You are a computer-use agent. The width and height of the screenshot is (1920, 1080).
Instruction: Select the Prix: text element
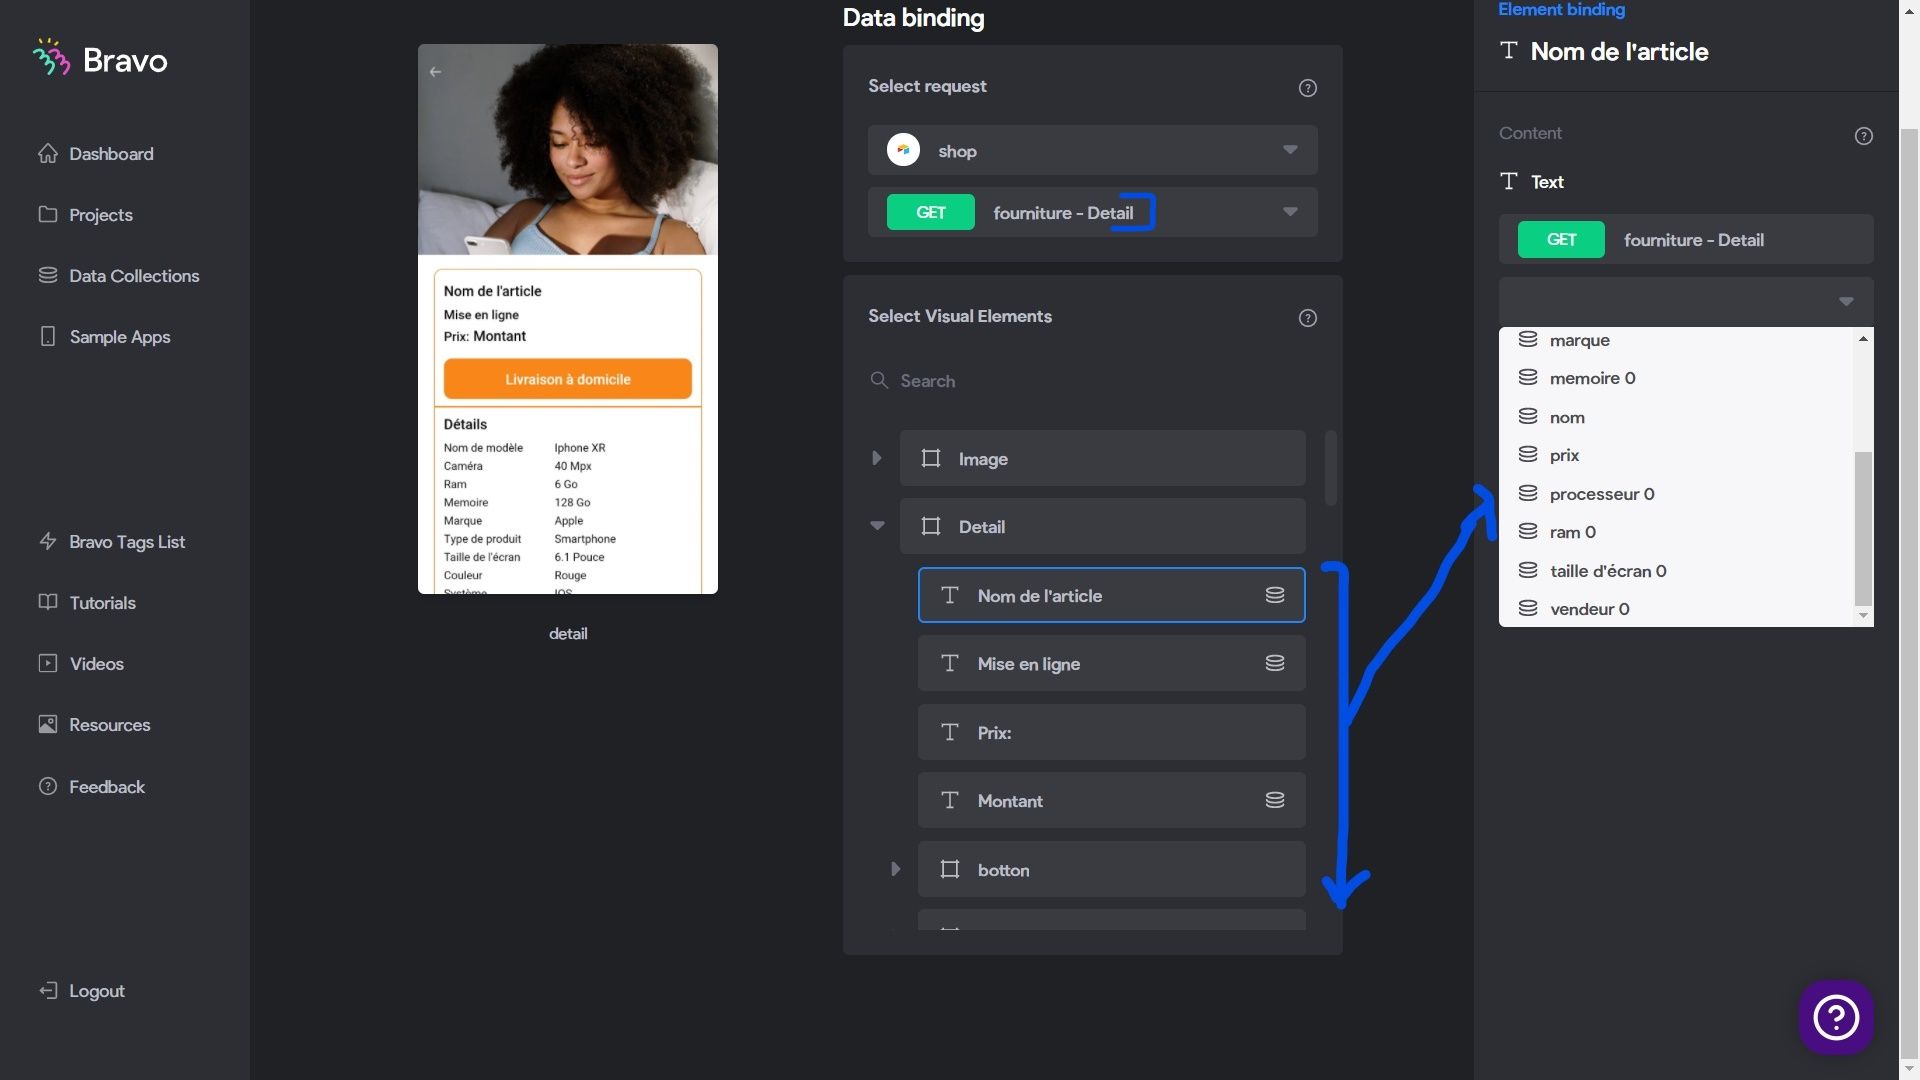[x=1111, y=732]
